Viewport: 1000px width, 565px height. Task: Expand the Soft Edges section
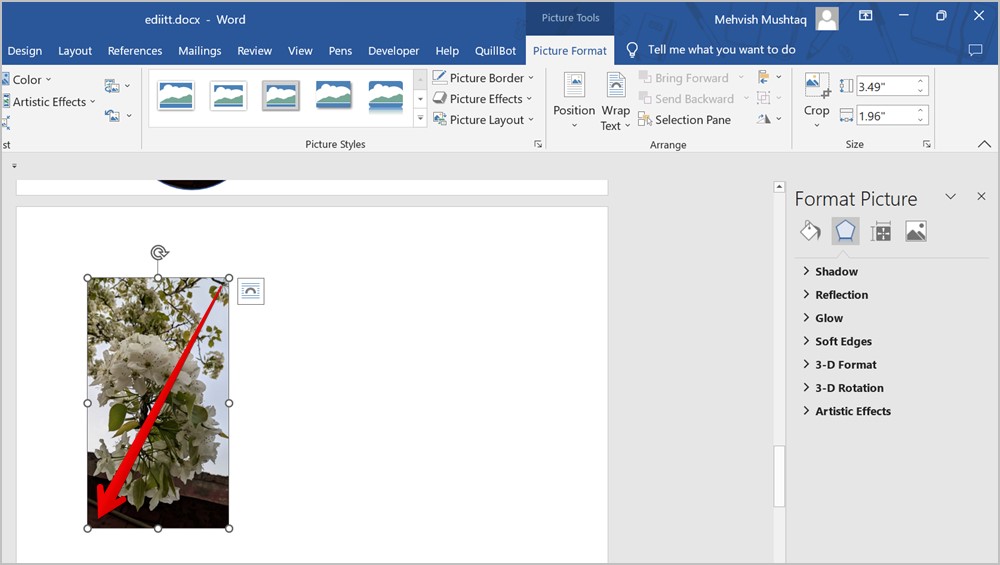(x=843, y=342)
